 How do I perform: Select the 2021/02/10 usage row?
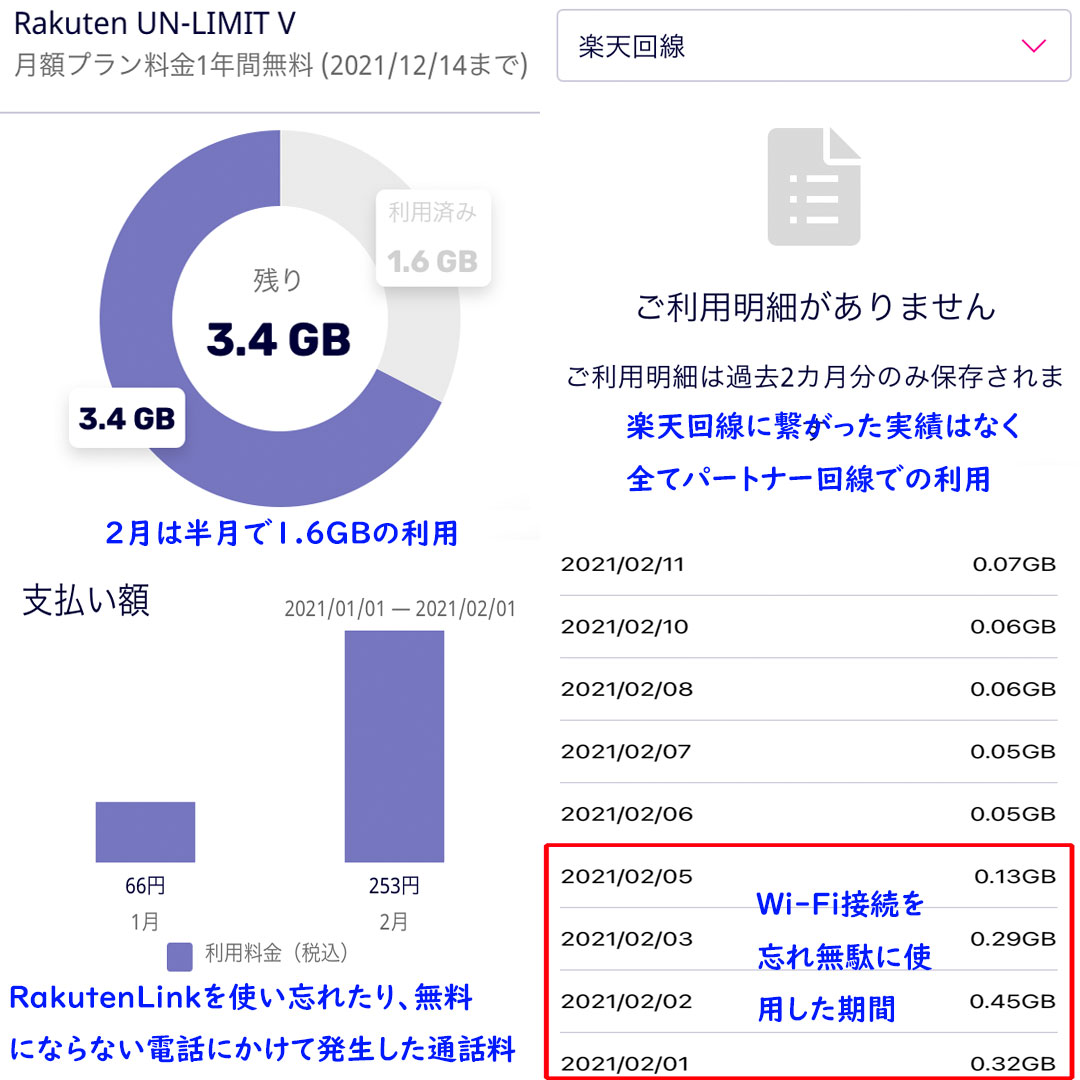click(x=809, y=627)
